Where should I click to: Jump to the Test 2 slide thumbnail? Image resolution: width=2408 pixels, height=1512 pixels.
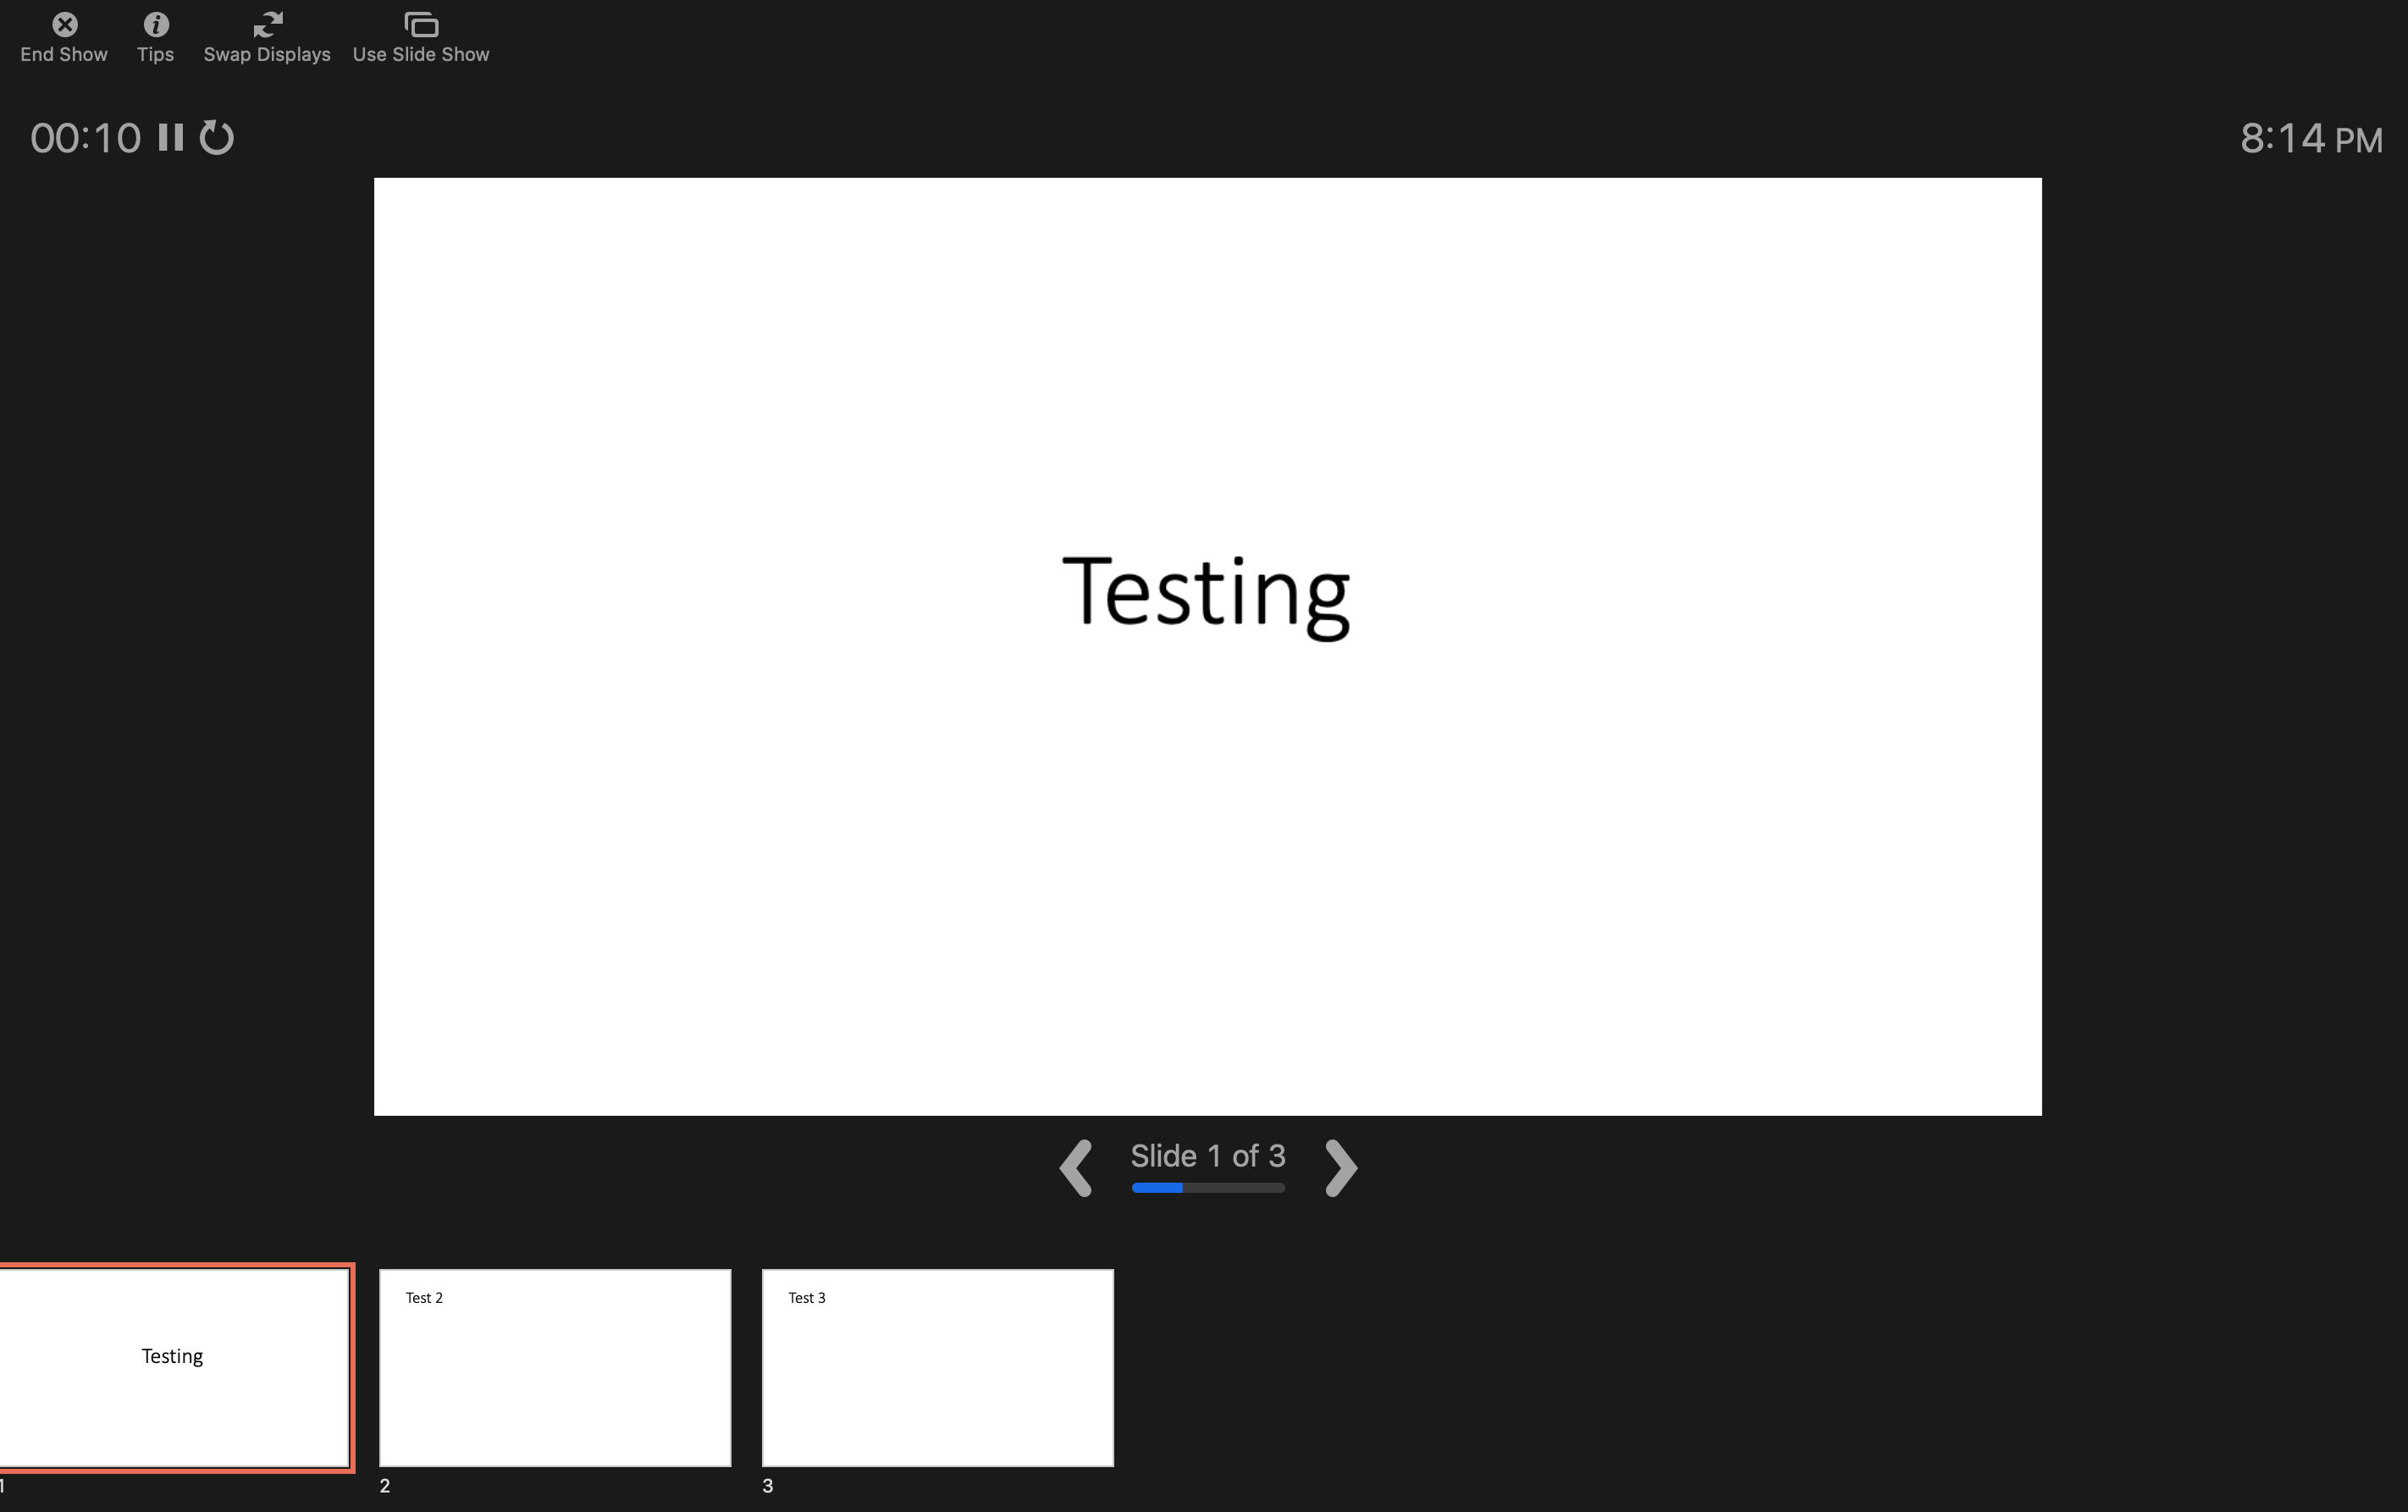click(x=555, y=1367)
